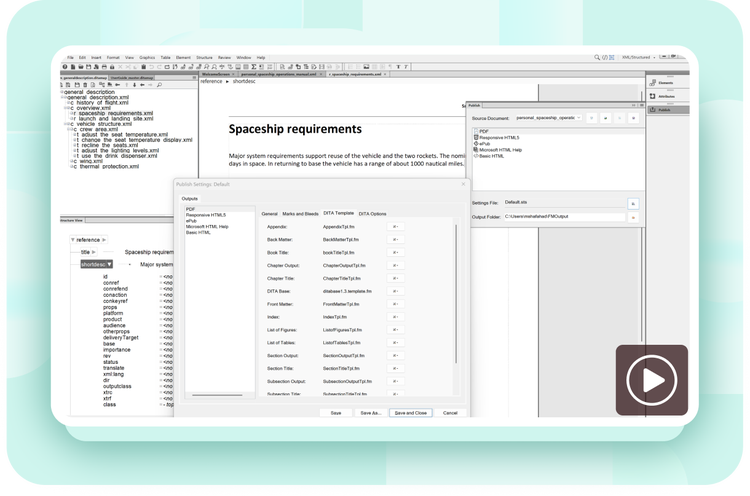Select 'c thermal protection.xml' in map tree

pyautogui.click(x=106, y=166)
